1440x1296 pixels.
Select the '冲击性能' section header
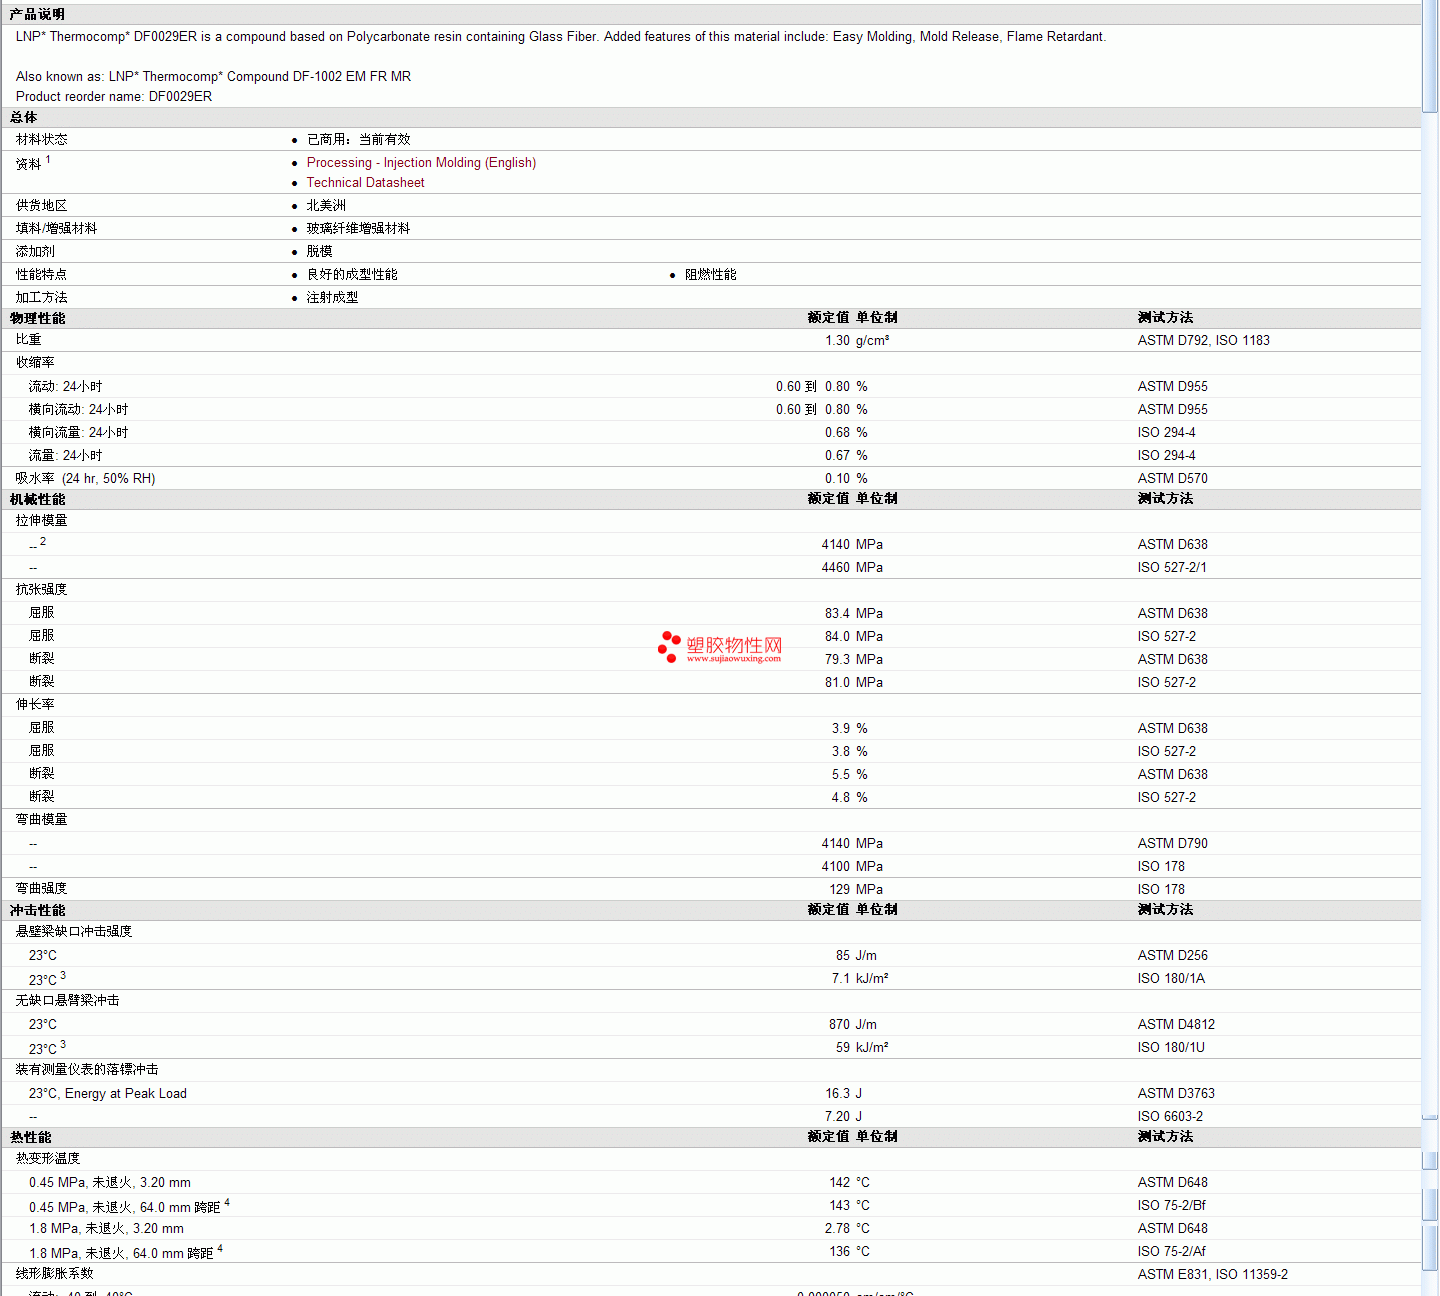[37, 910]
